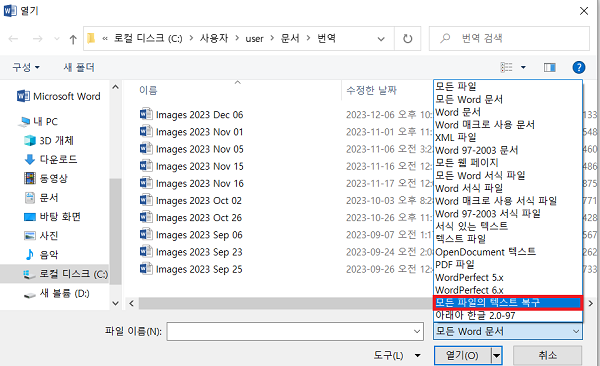Choose 아래아 한글 2.0-97 option
This screenshot has height=366, width=600.
(508, 315)
